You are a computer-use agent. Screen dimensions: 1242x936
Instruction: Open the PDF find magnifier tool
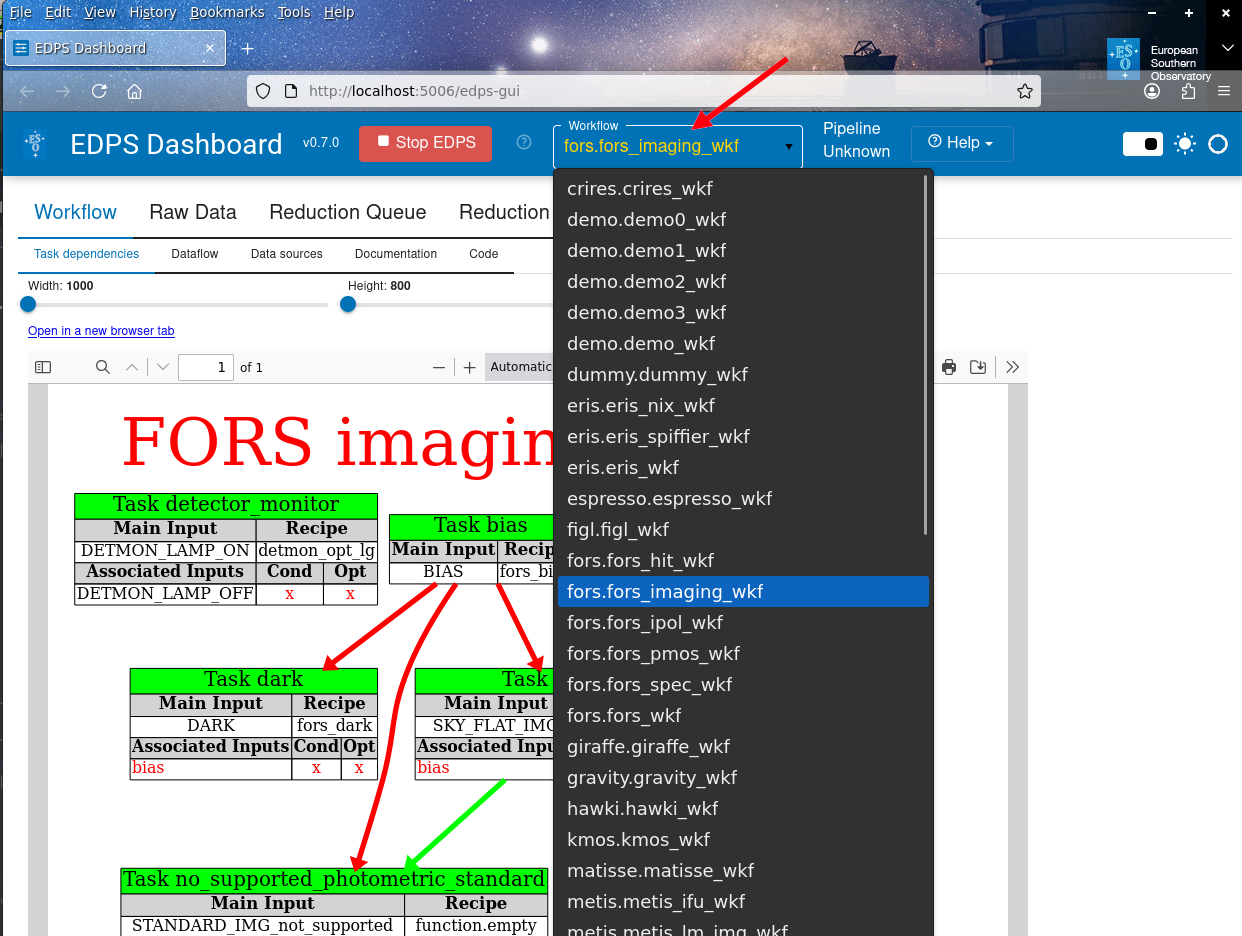102,367
